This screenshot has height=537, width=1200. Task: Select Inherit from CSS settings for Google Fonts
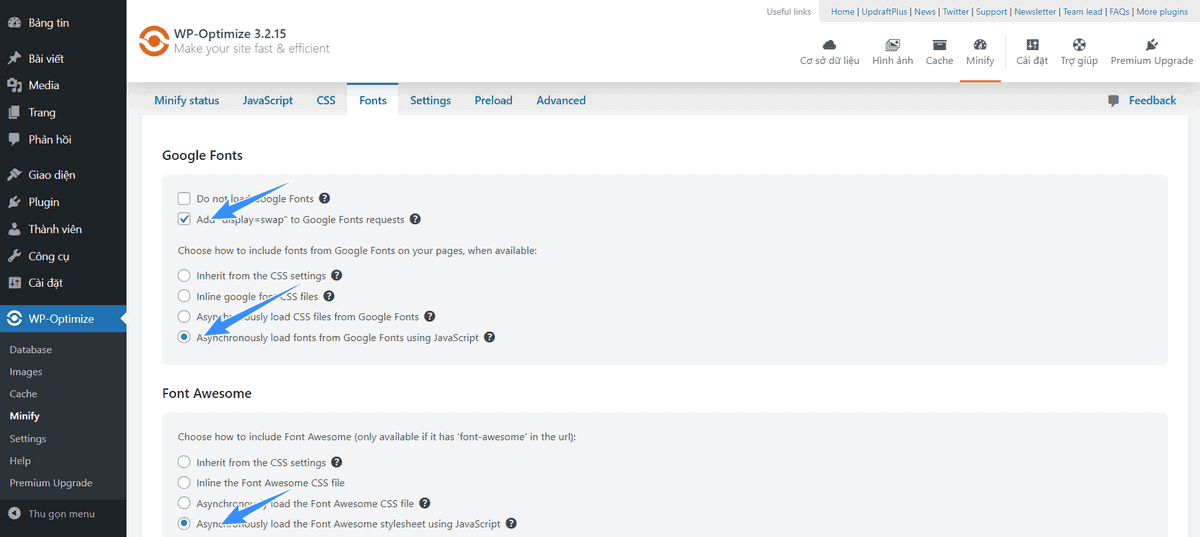[184, 275]
